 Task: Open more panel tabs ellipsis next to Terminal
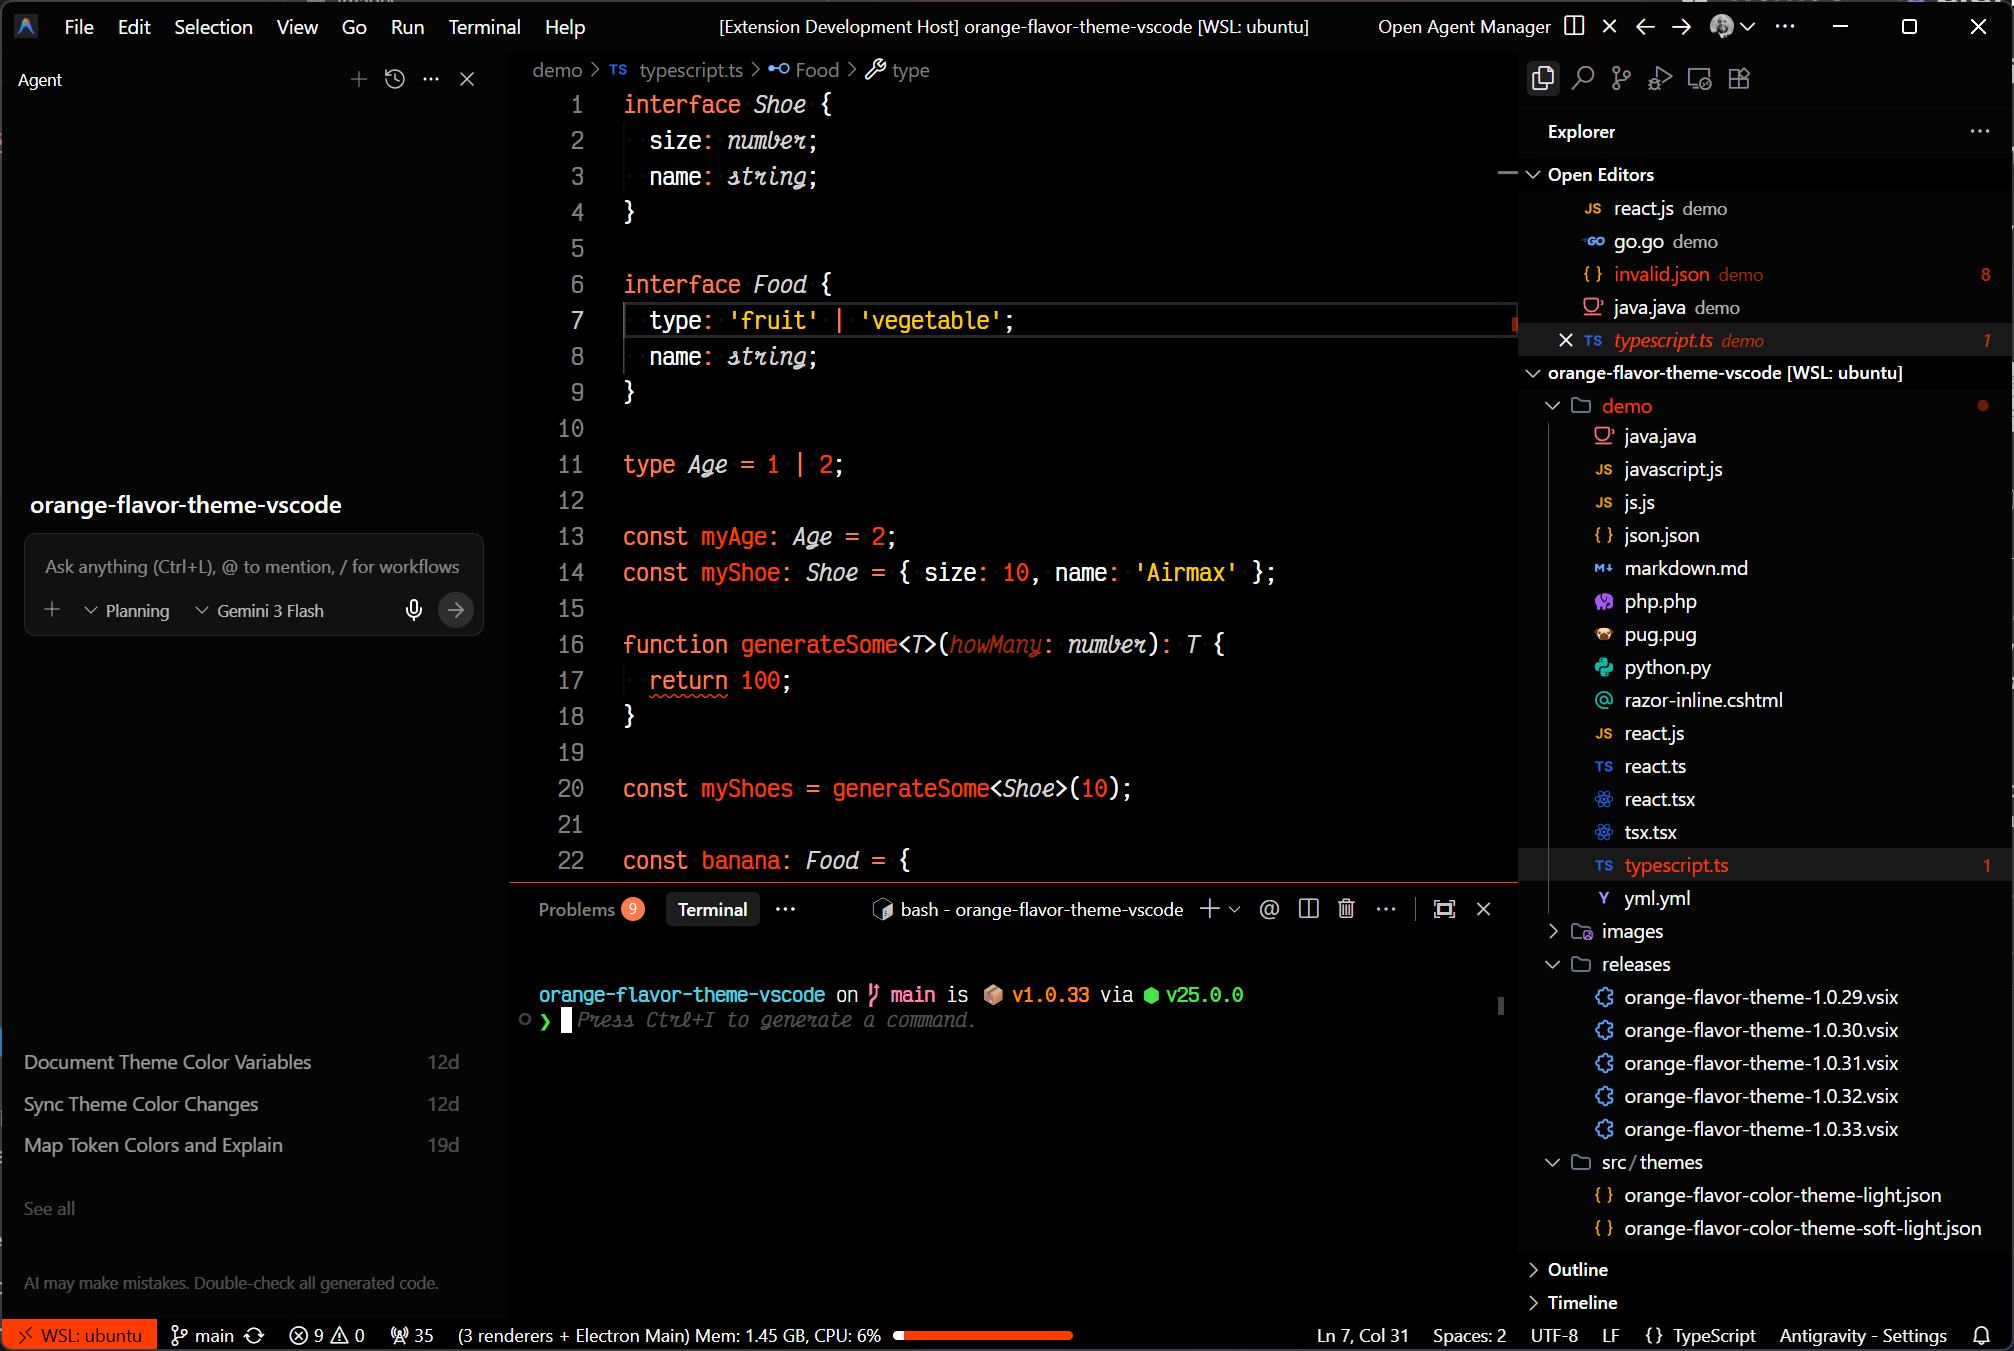(786, 909)
